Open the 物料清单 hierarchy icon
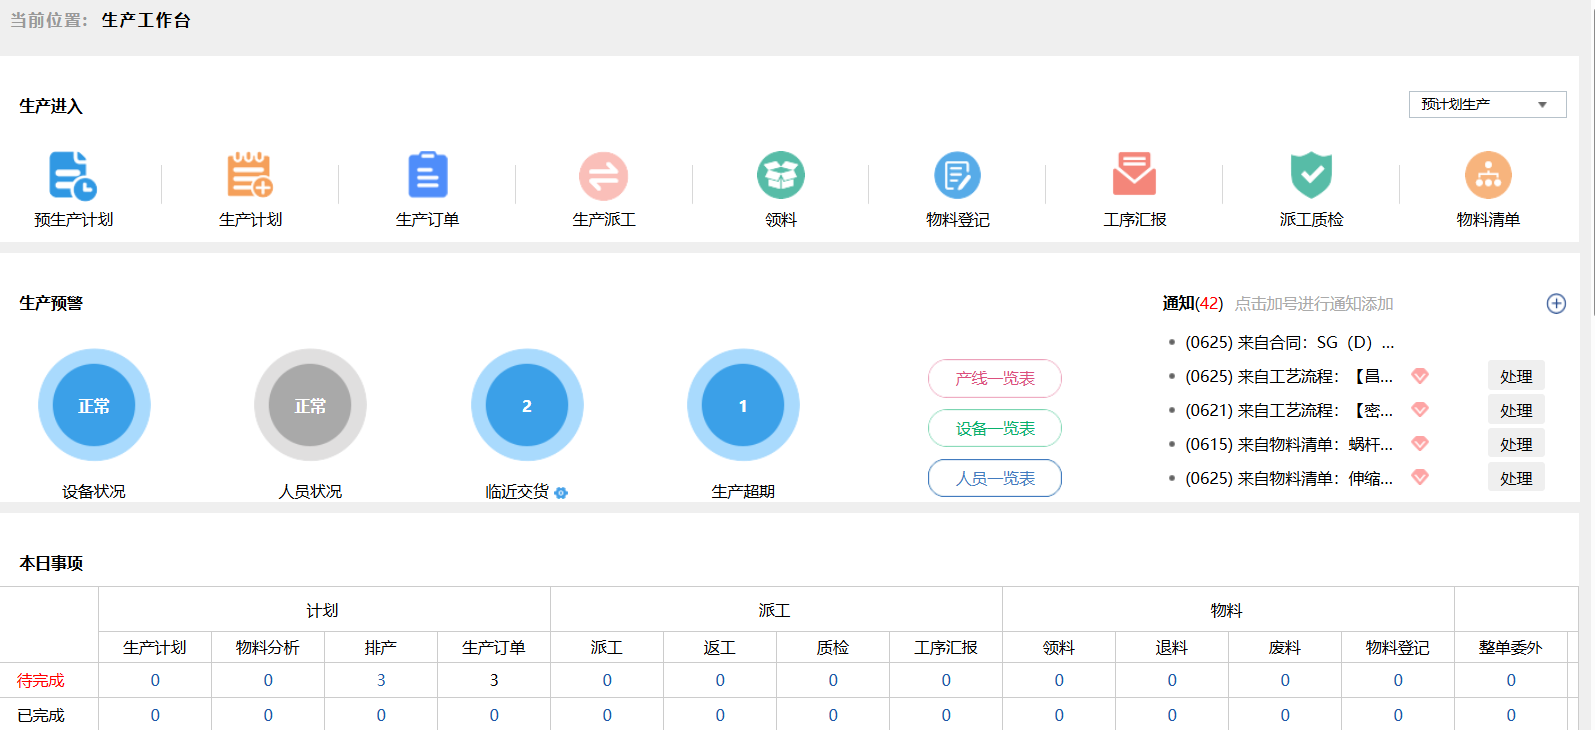This screenshot has width=1595, height=730. click(x=1488, y=176)
